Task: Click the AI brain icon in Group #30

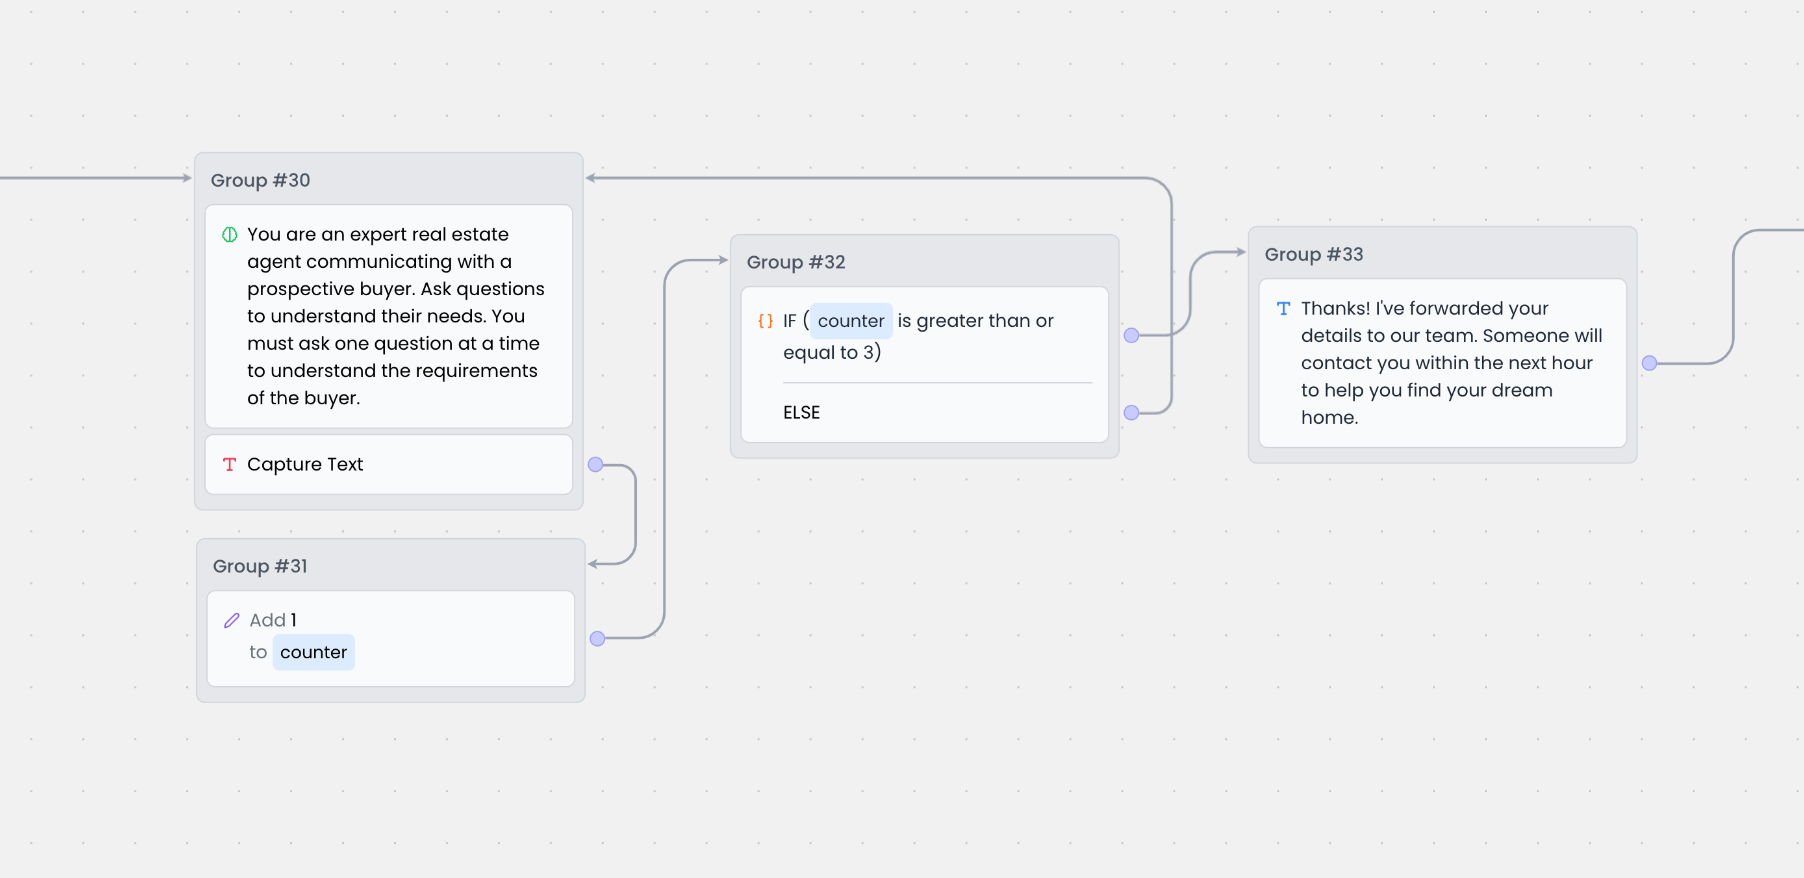Action: [229, 235]
